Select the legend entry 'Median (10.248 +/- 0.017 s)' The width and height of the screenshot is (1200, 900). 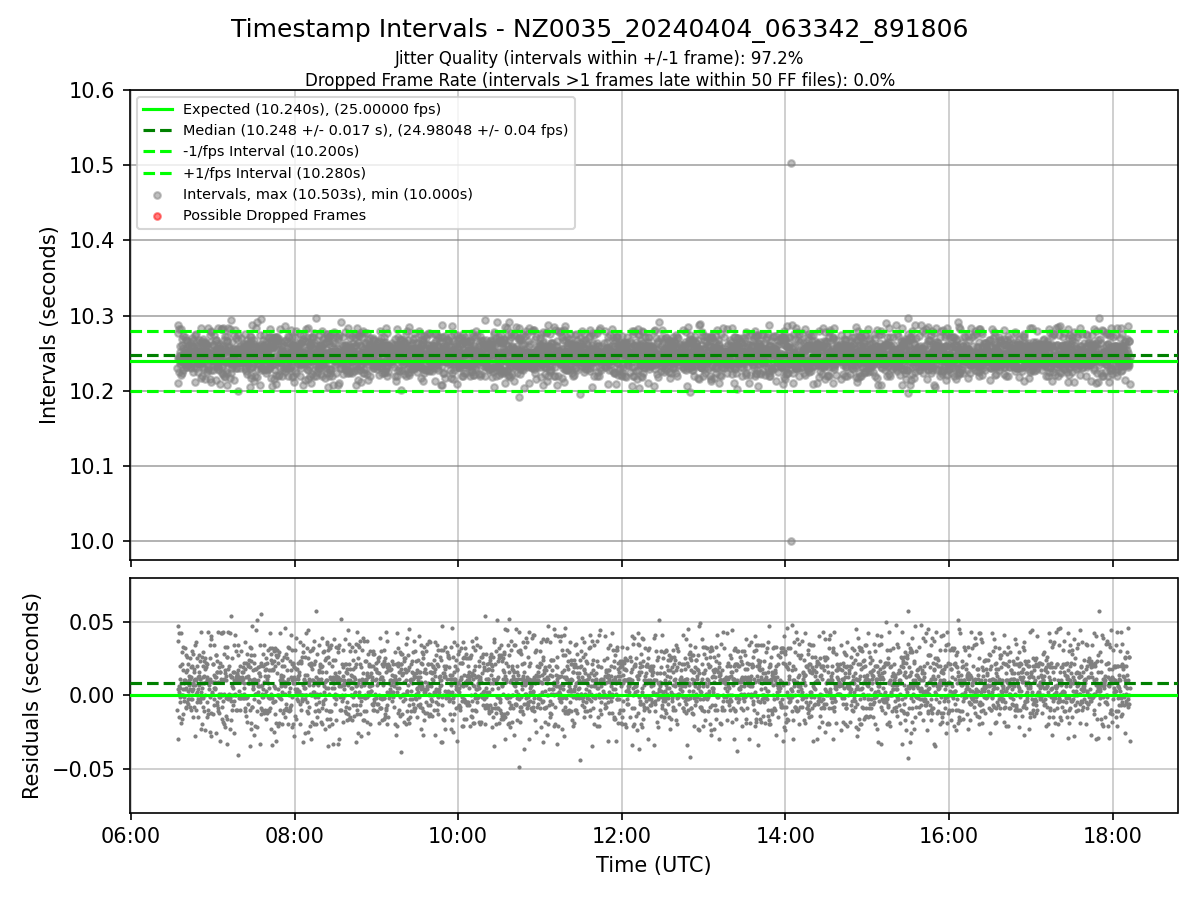(375, 130)
